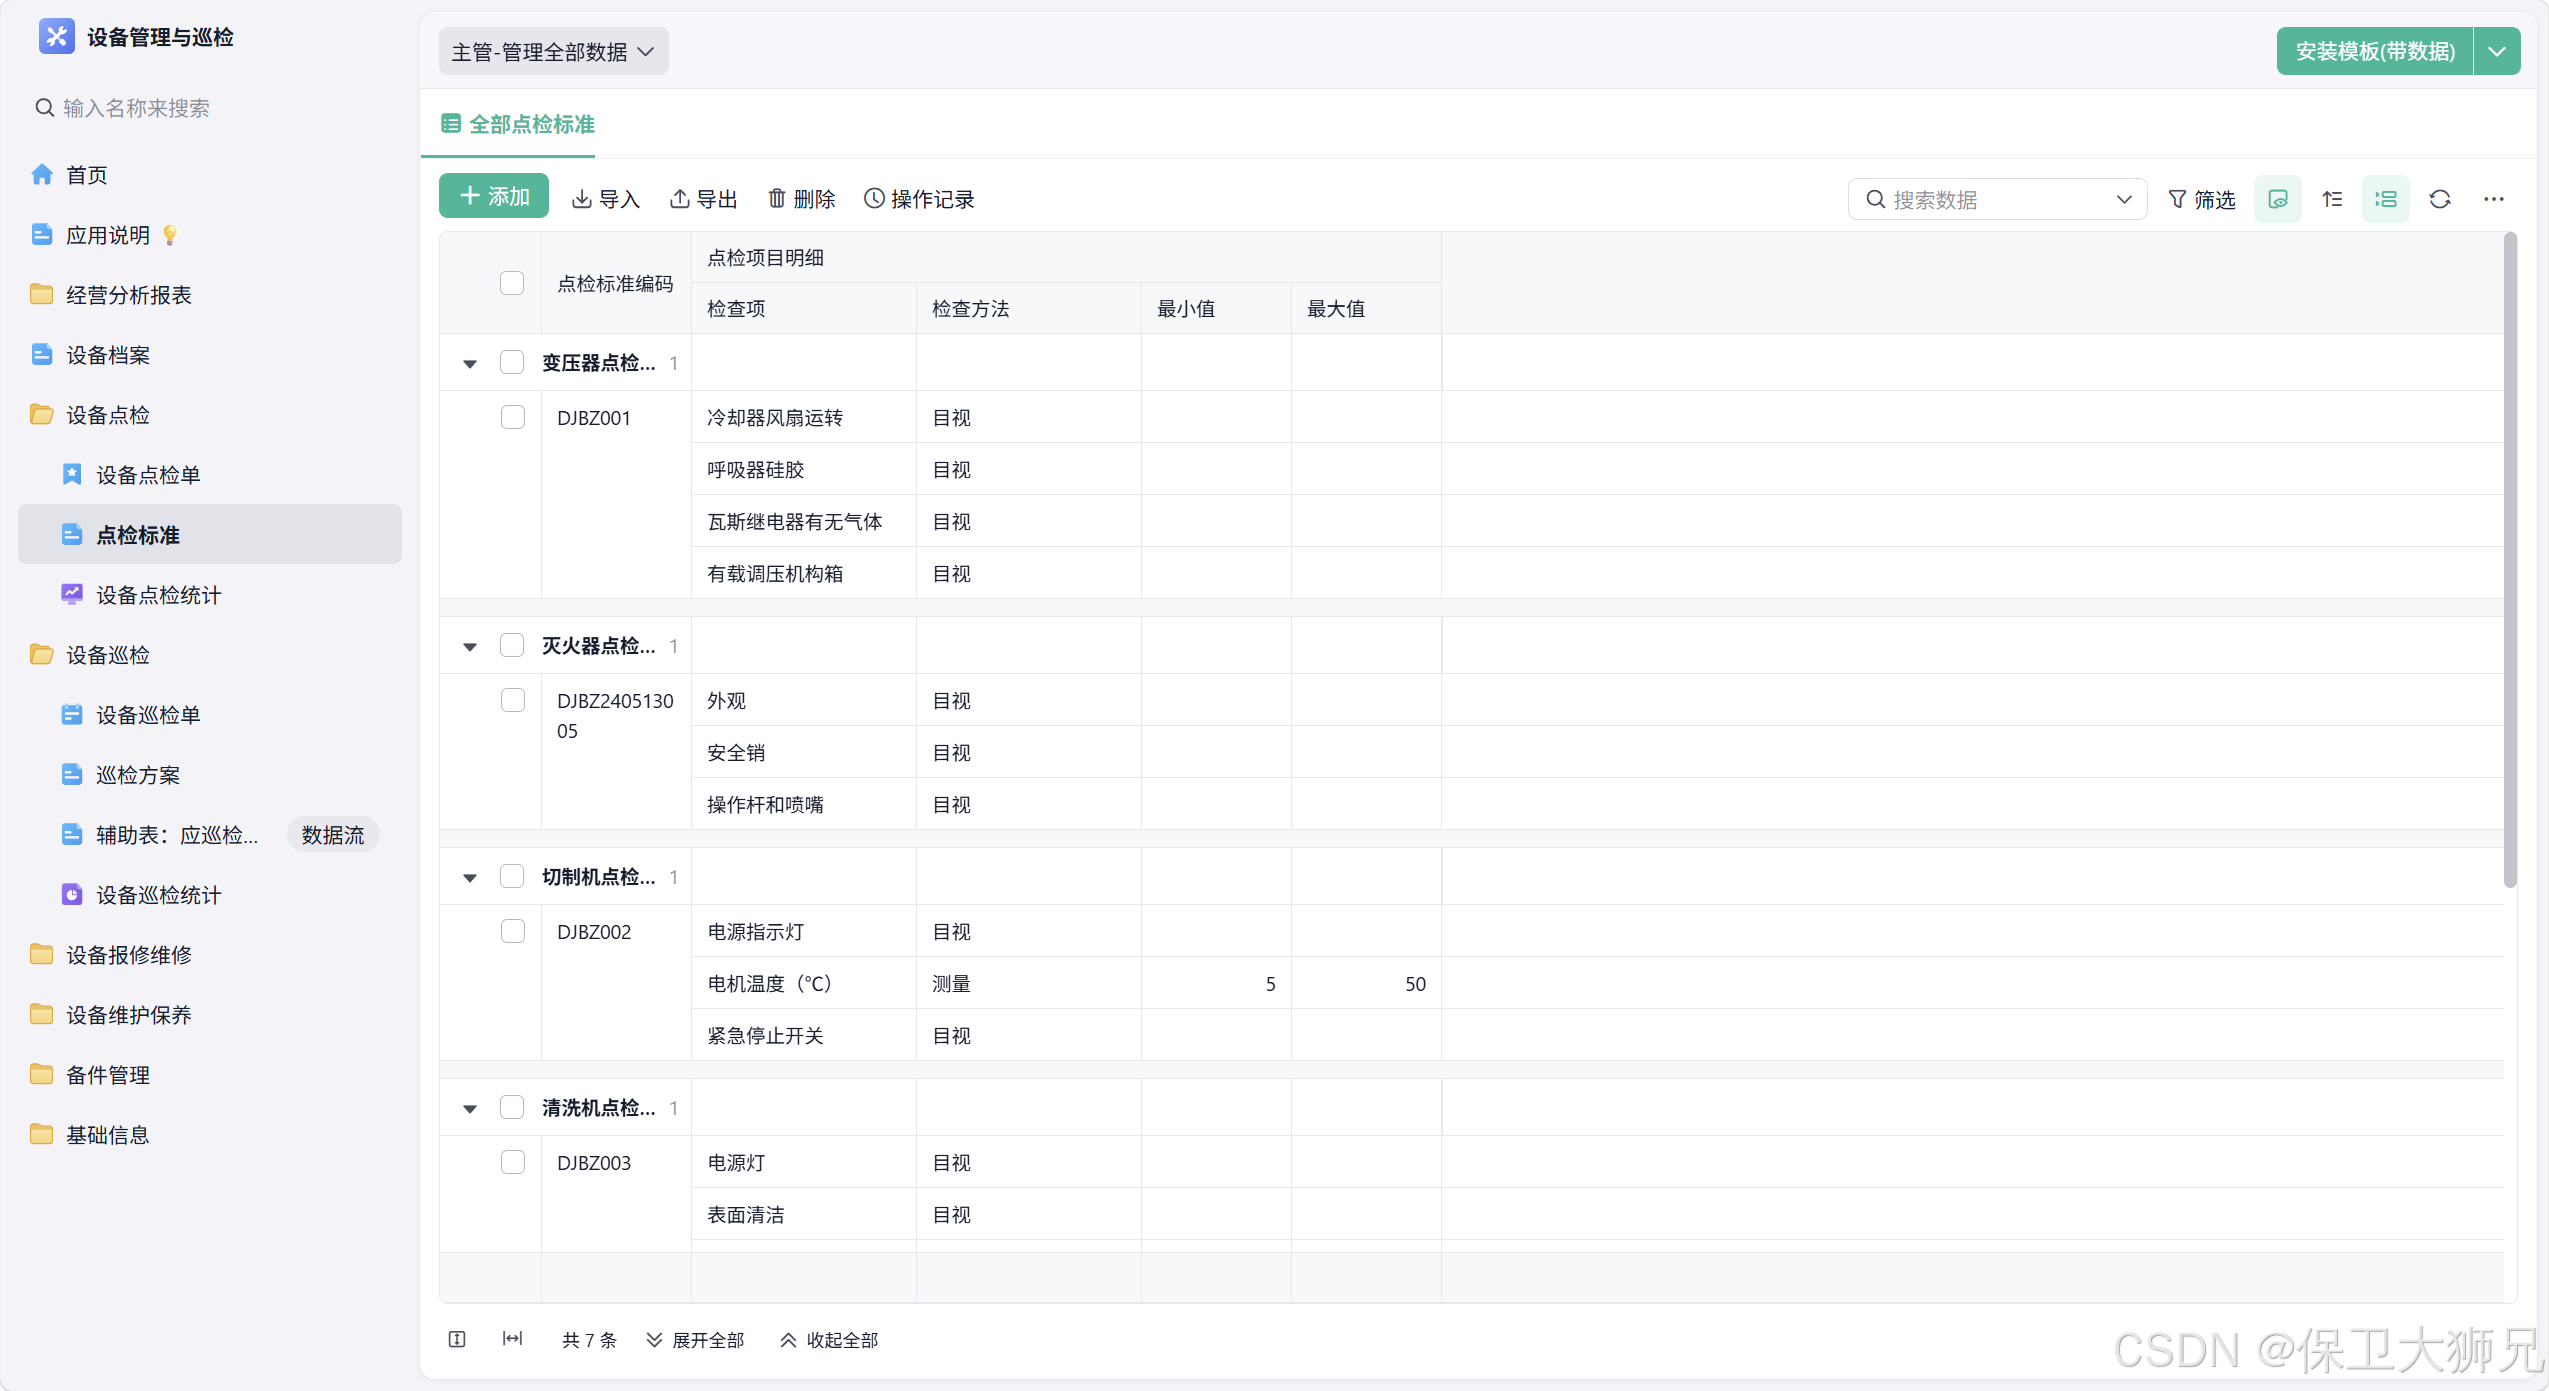Open 备件管理 in the sidebar

(210, 1075)
